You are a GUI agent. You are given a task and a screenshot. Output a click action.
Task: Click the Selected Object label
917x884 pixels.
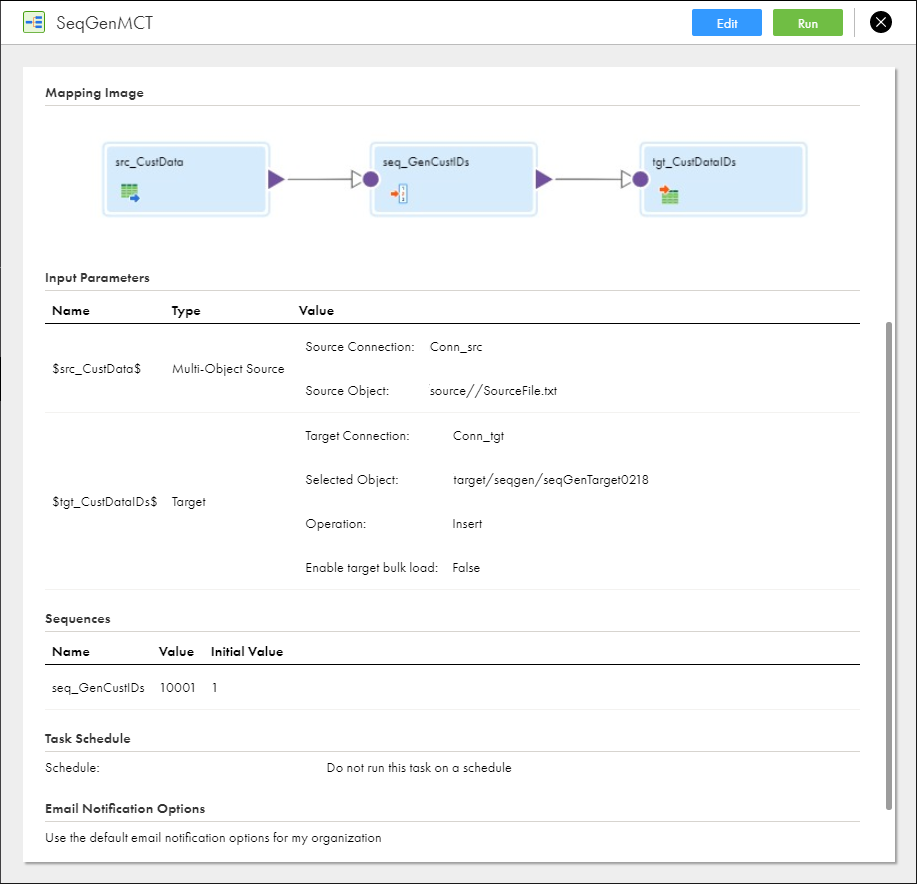tap(352, 480)
